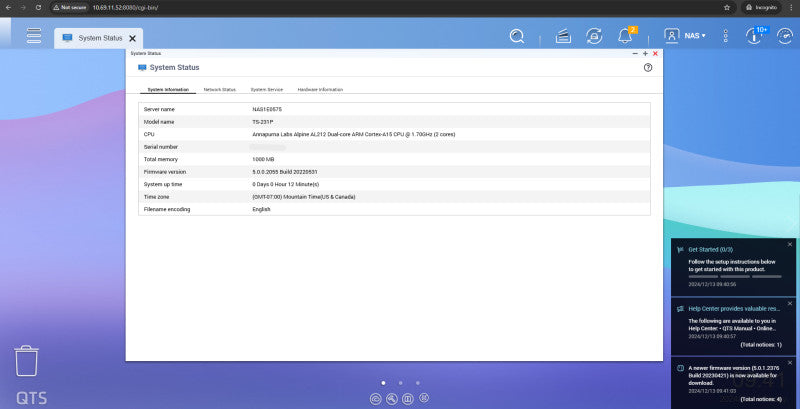Image resolution: width=800 pixels, height=409 pixels.
Task: Select the Mountain Time zone value
Action: pyautogui.click(x=304, y=197)
